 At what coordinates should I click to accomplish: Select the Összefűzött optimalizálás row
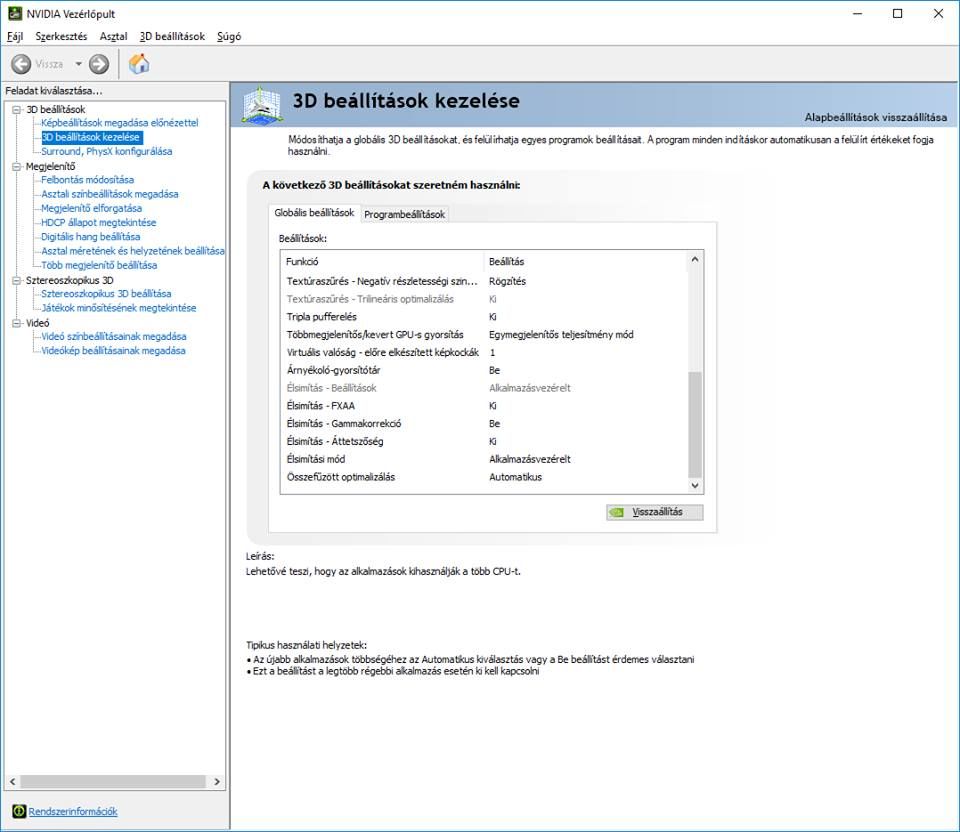pyautogui.click(x=484, y=476)
